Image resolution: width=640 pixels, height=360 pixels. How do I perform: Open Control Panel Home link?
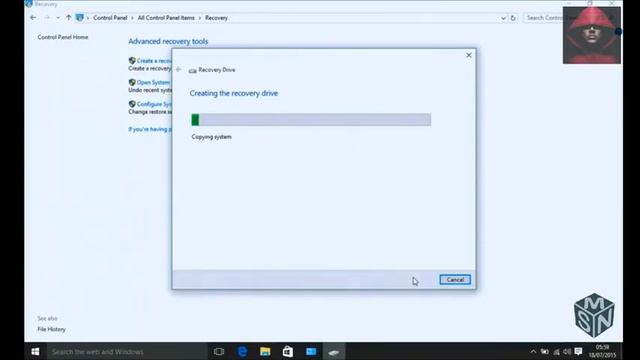[63, 37]
